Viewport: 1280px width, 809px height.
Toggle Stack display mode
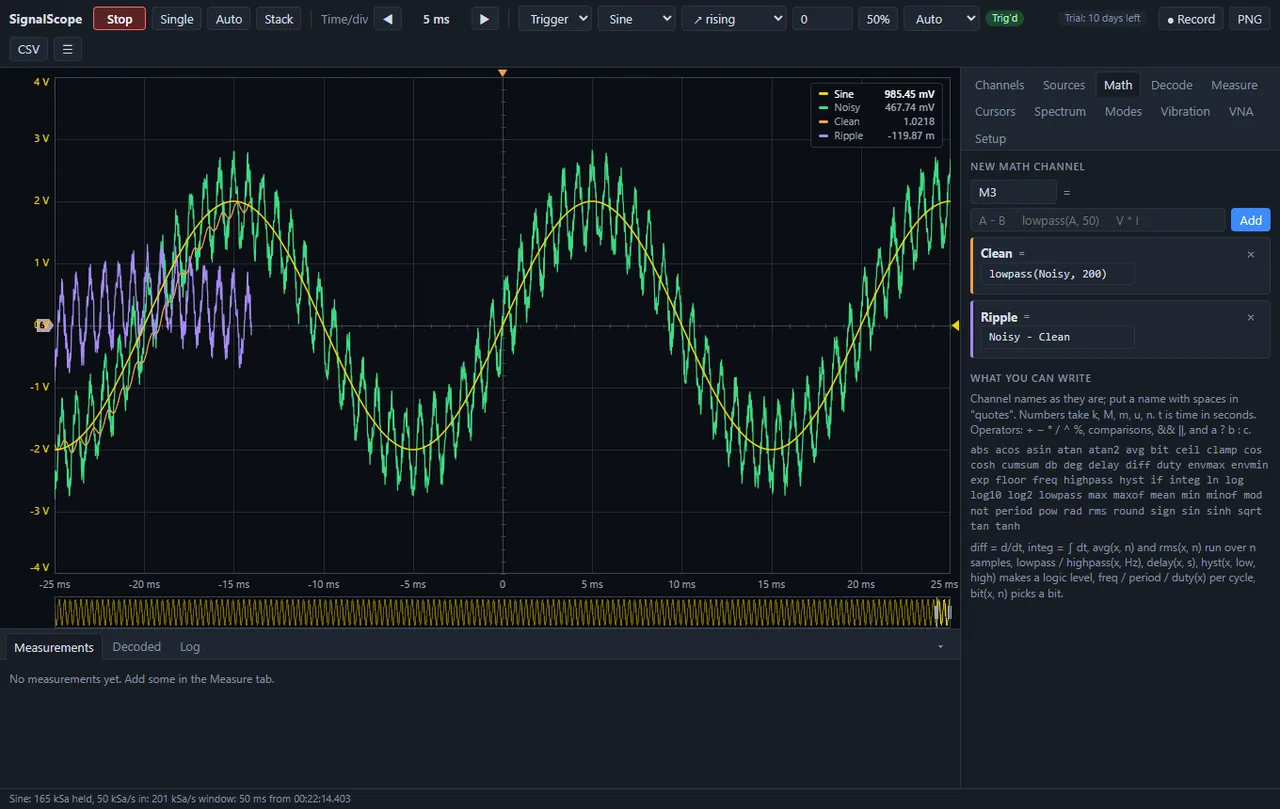point(279,19)
